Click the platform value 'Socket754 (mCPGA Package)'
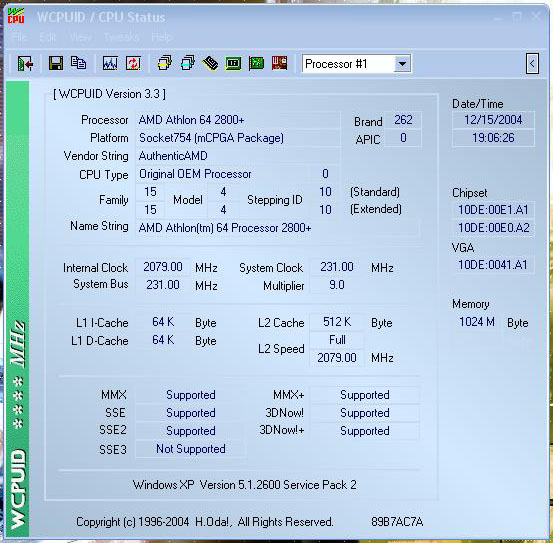Screen dimensions: 553x543 (x=238, y=138)
